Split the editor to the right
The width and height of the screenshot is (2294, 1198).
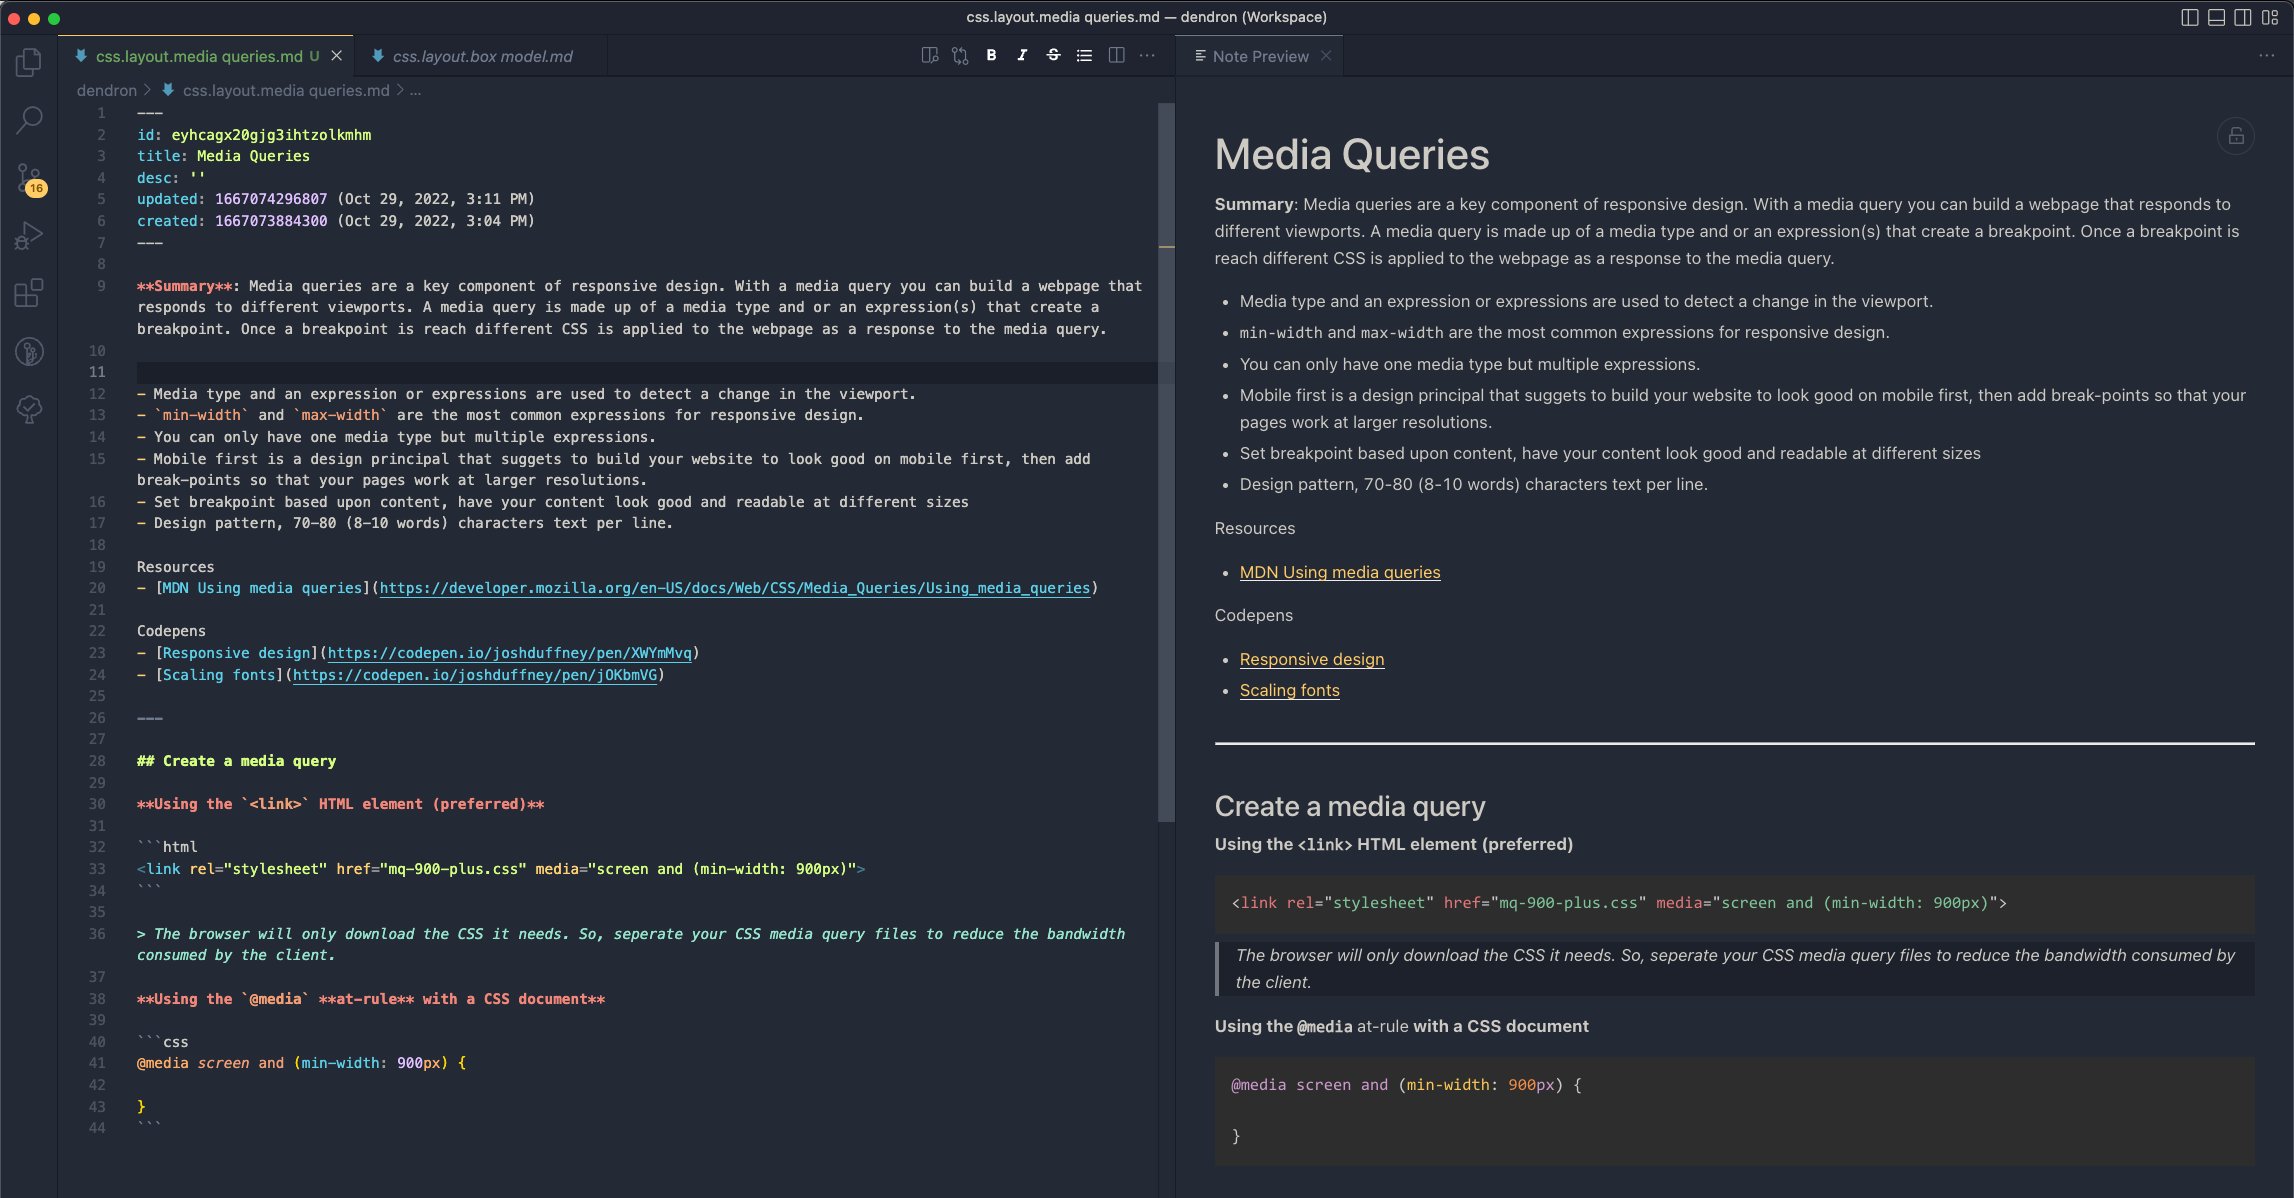click(1116, 56)
